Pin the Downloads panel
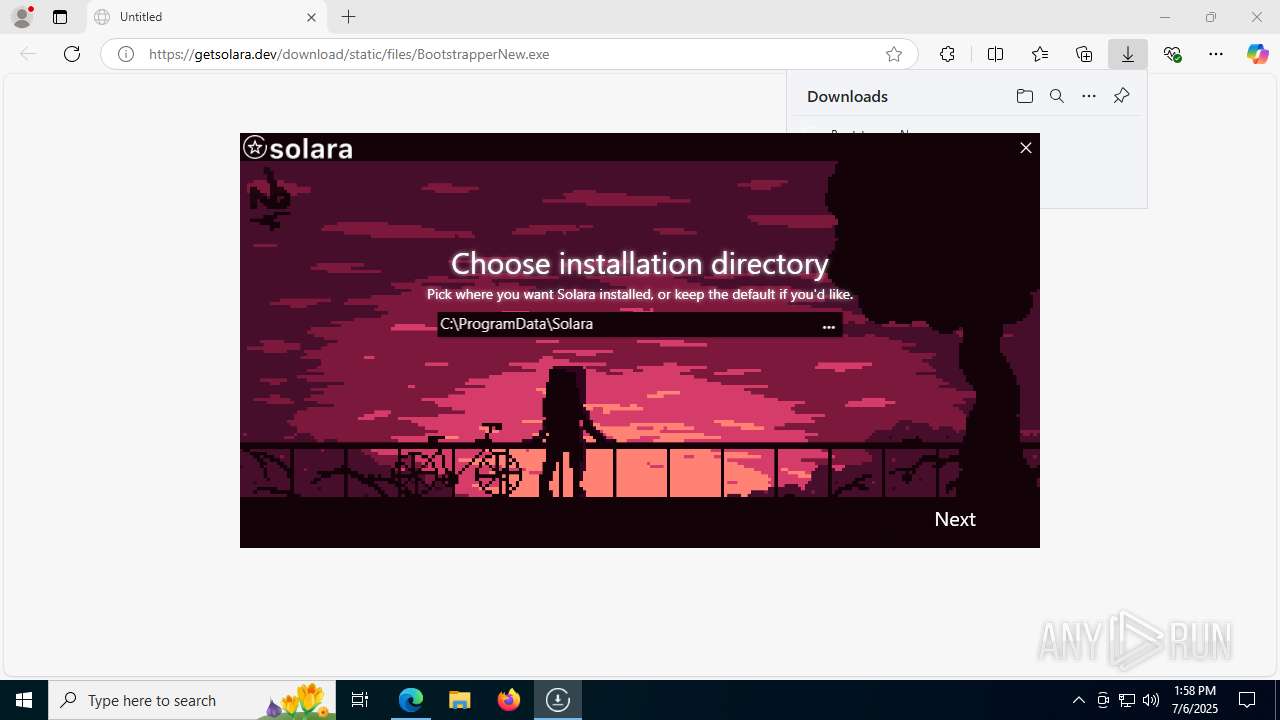 pyautogui.click(x=1121, y=96)
